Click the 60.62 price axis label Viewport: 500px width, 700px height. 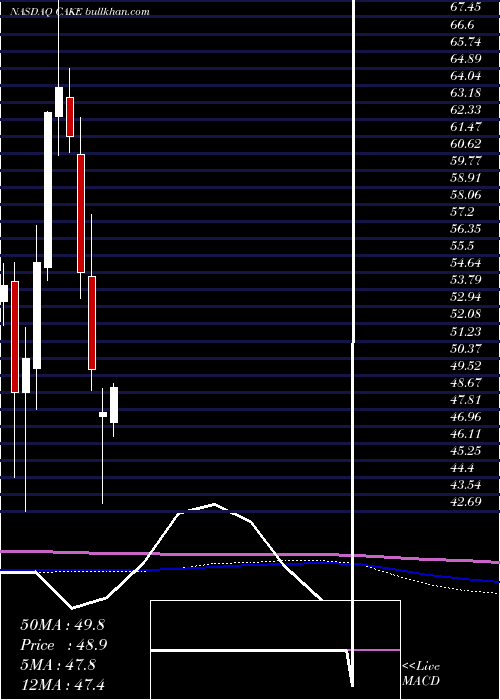tap(466, 143)
